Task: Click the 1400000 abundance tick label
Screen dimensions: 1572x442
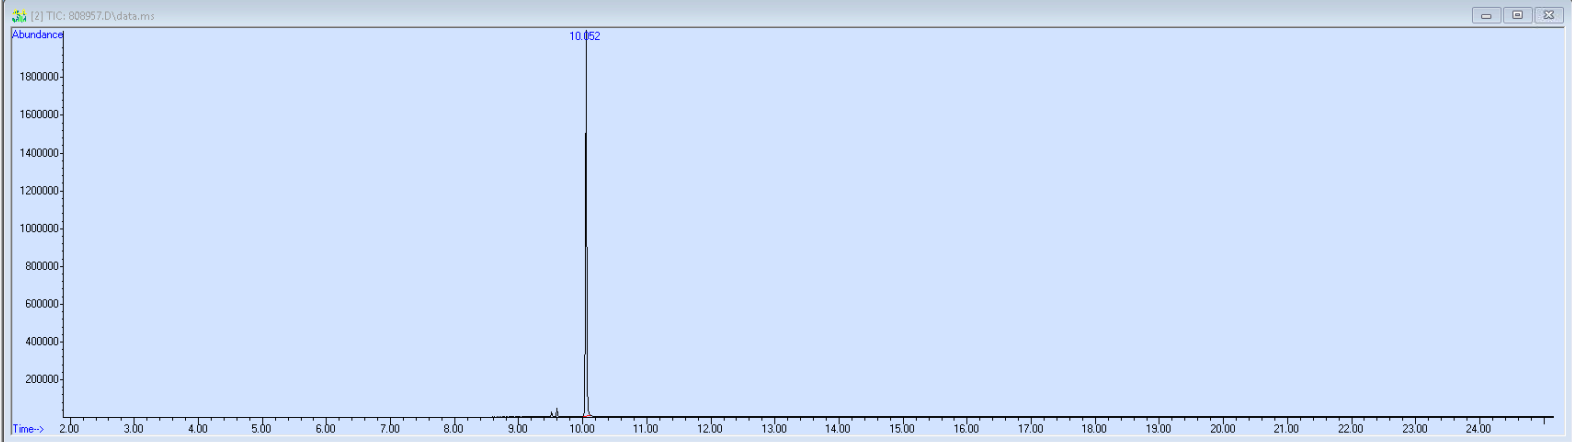Action: (39, 153)
